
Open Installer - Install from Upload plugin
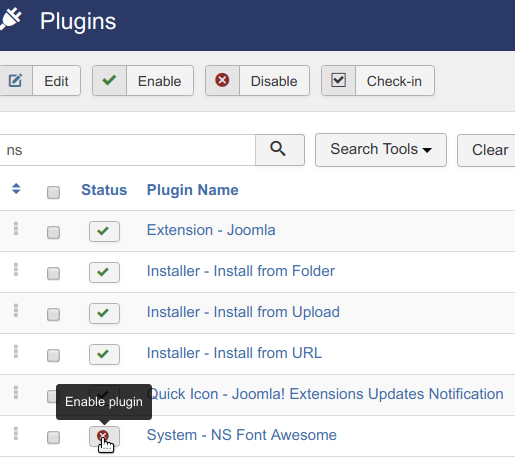coord(243,312)
